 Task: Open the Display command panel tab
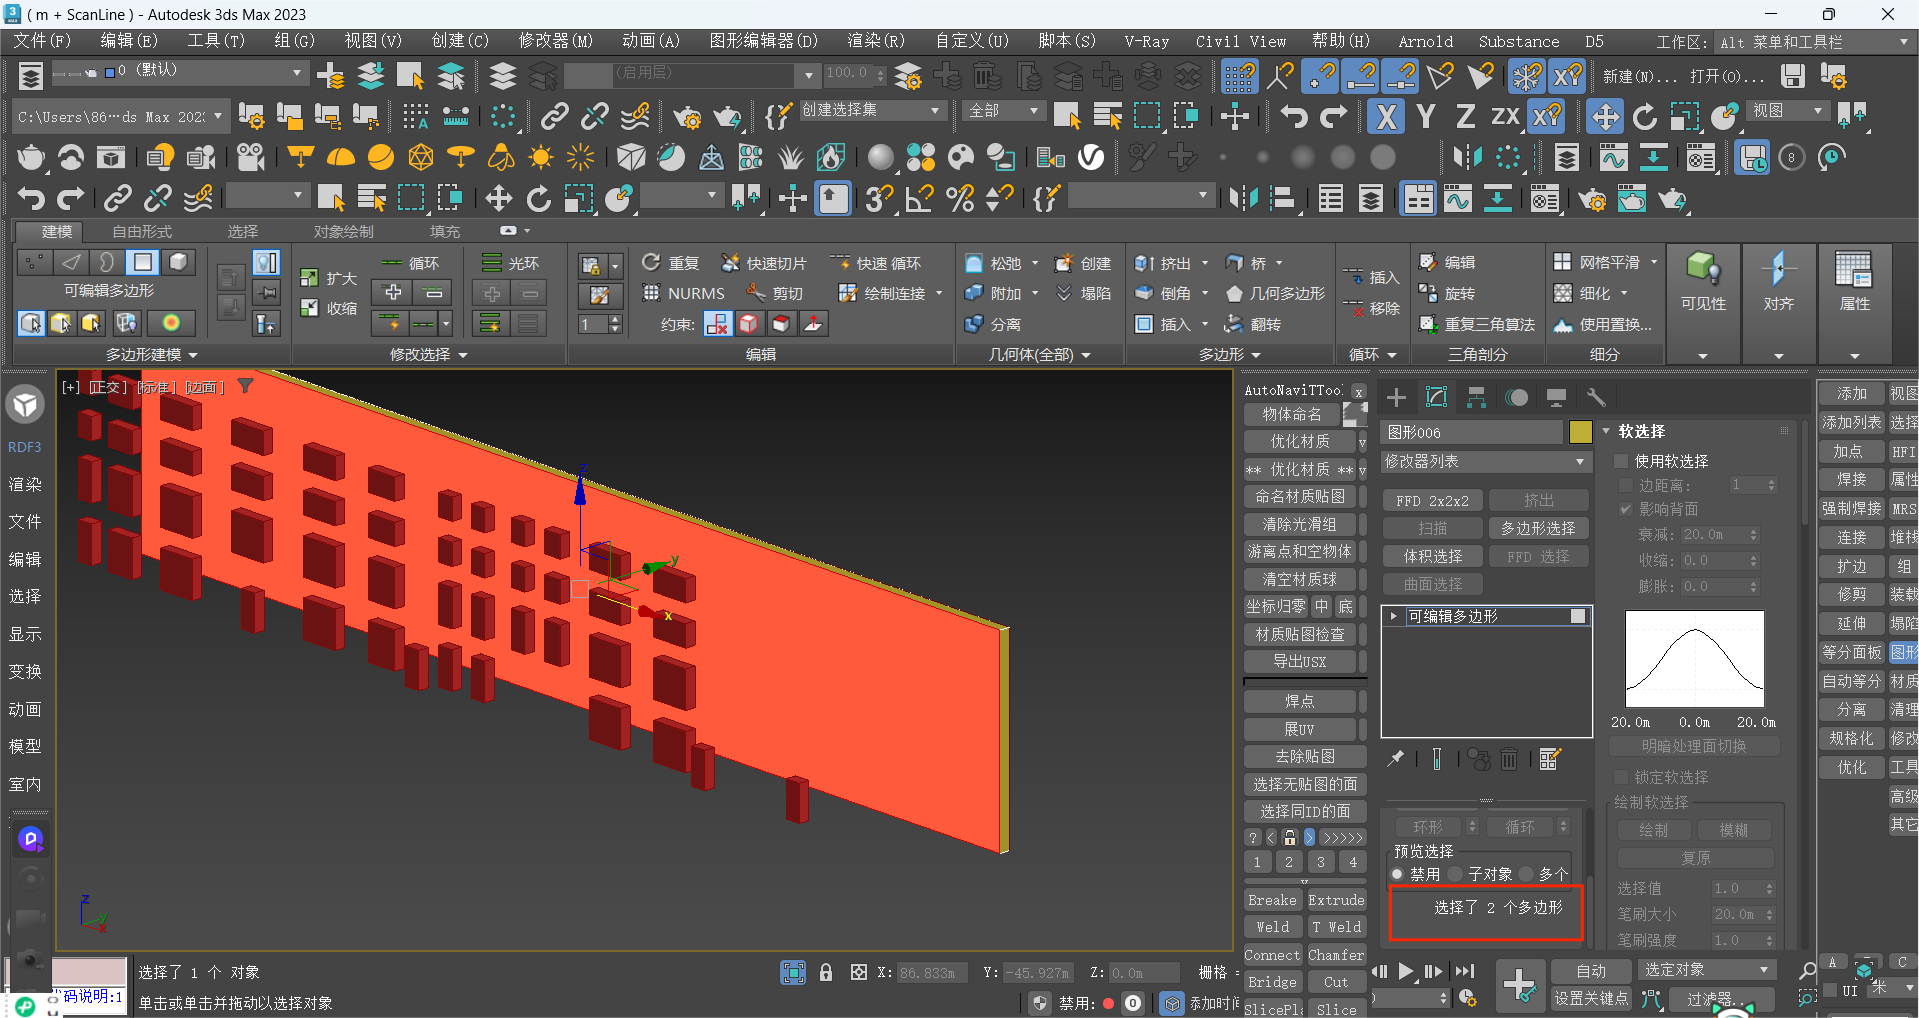[x=1556, y=398]
